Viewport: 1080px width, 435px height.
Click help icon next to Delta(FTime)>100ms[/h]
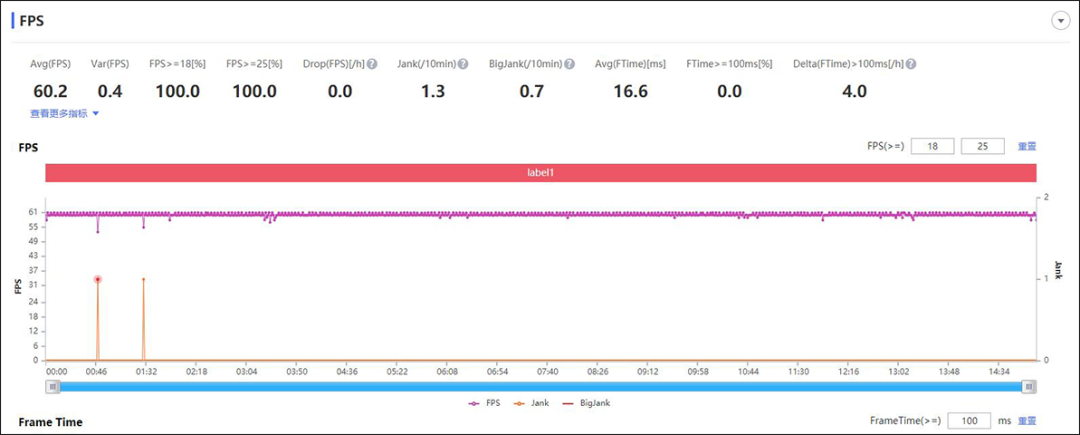point(911,64)
